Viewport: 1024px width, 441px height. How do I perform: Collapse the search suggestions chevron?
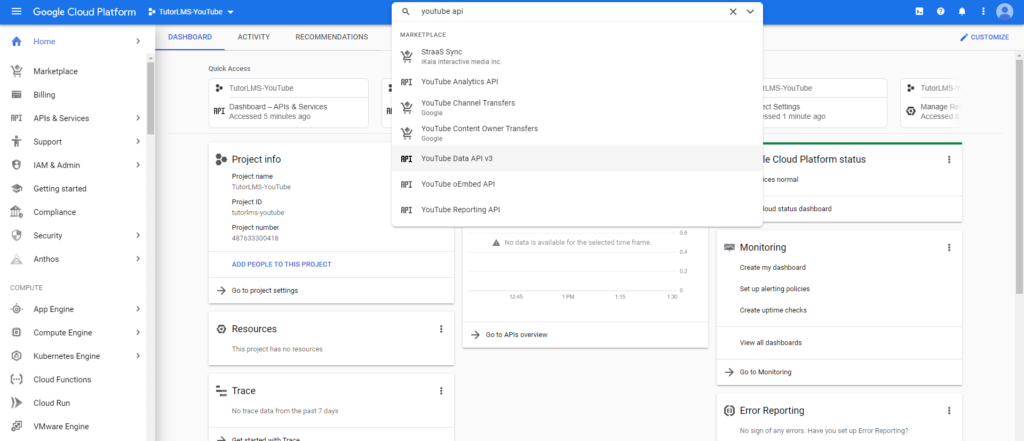[750, 11]
